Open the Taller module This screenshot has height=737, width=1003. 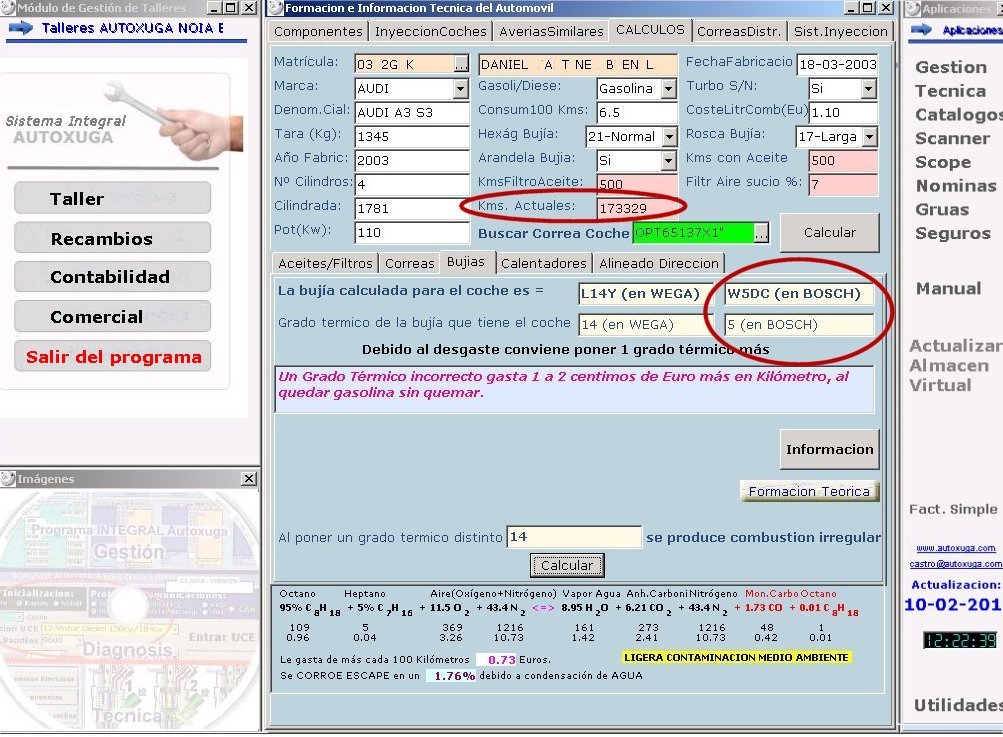[113, 198]
